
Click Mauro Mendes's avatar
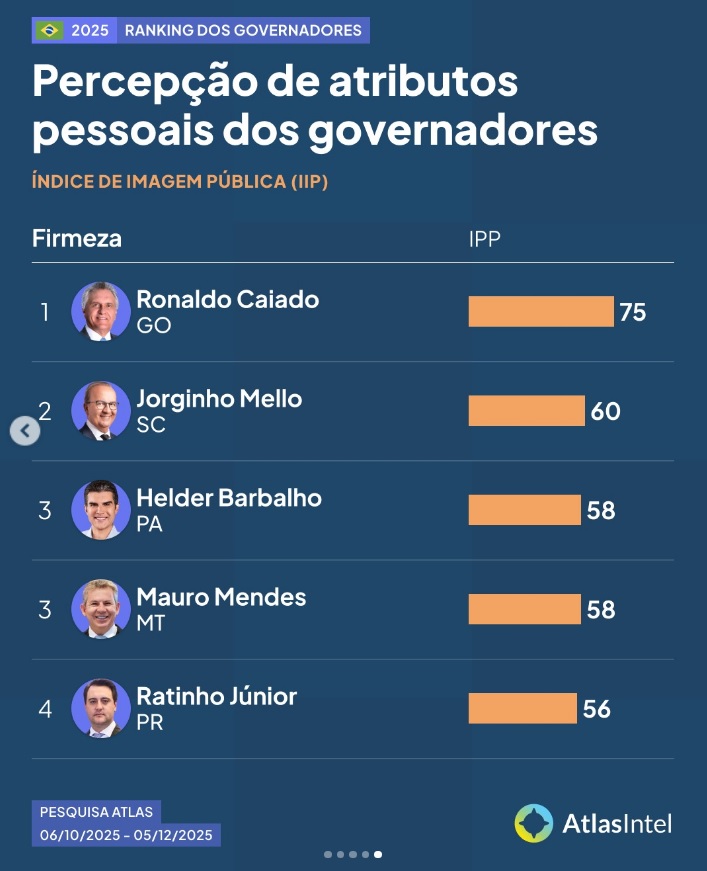click(x=100, y=609)
